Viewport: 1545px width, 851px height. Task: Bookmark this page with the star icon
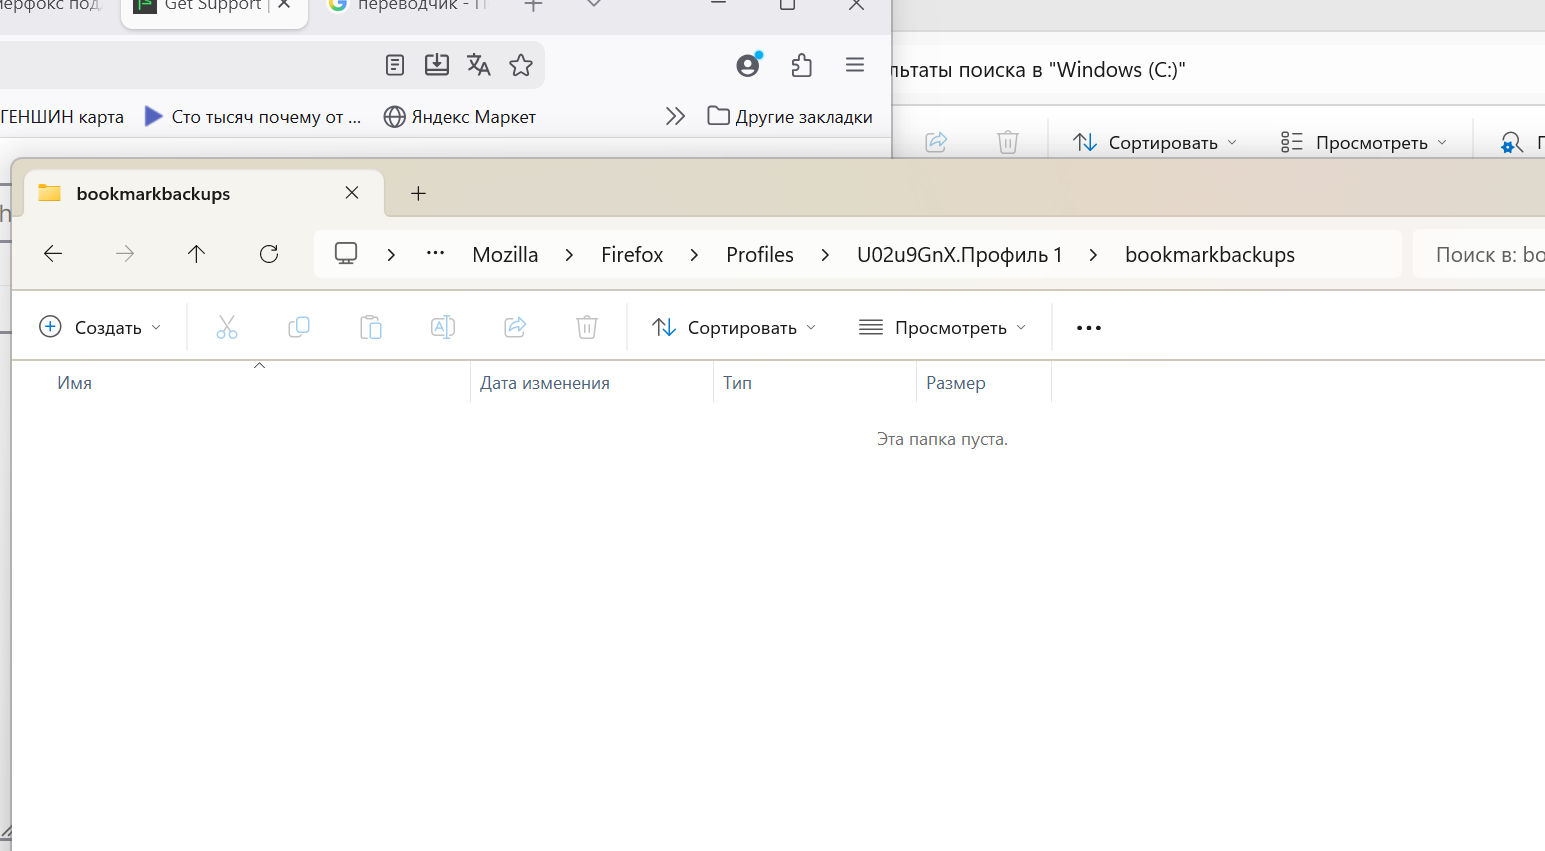click(521, 65)
